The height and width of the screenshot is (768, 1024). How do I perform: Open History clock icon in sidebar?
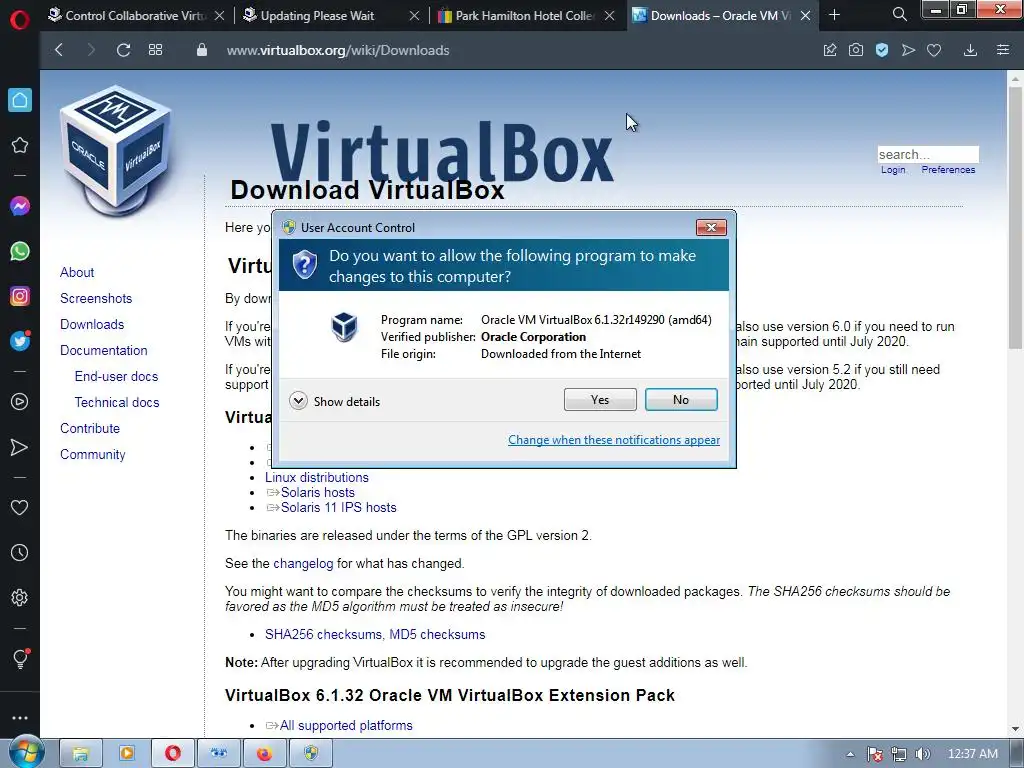click(x=20, y=552)
